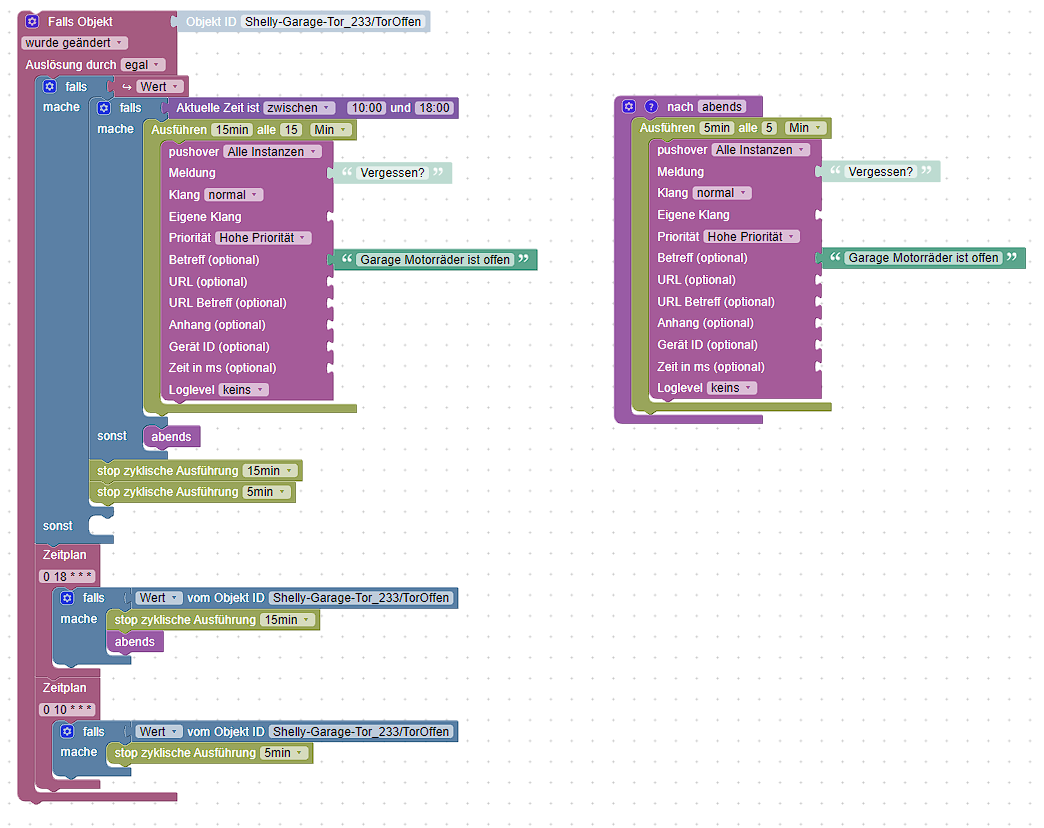Click gear icon on 'falls' Aktuelle Zeit block

104,108
